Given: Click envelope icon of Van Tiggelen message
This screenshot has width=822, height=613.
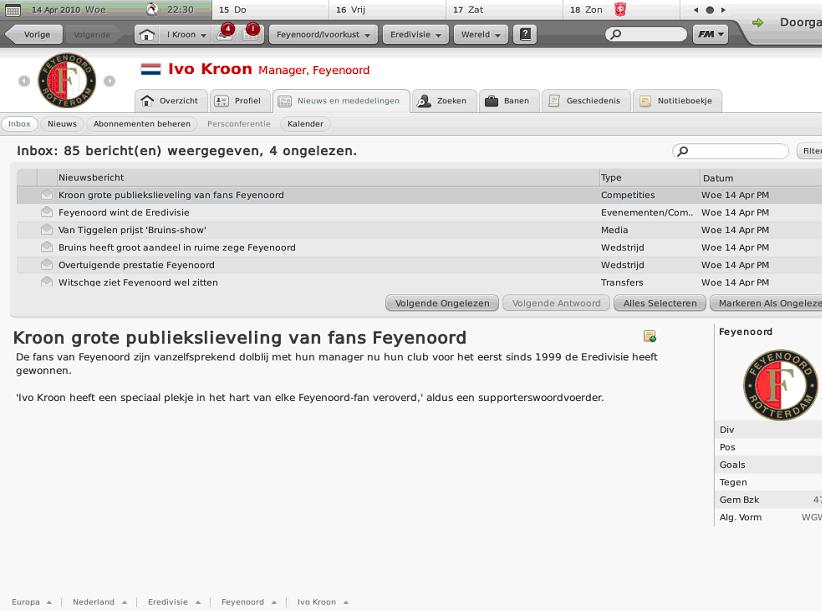Looking at the screenshot, I should [x=47, y=230].
